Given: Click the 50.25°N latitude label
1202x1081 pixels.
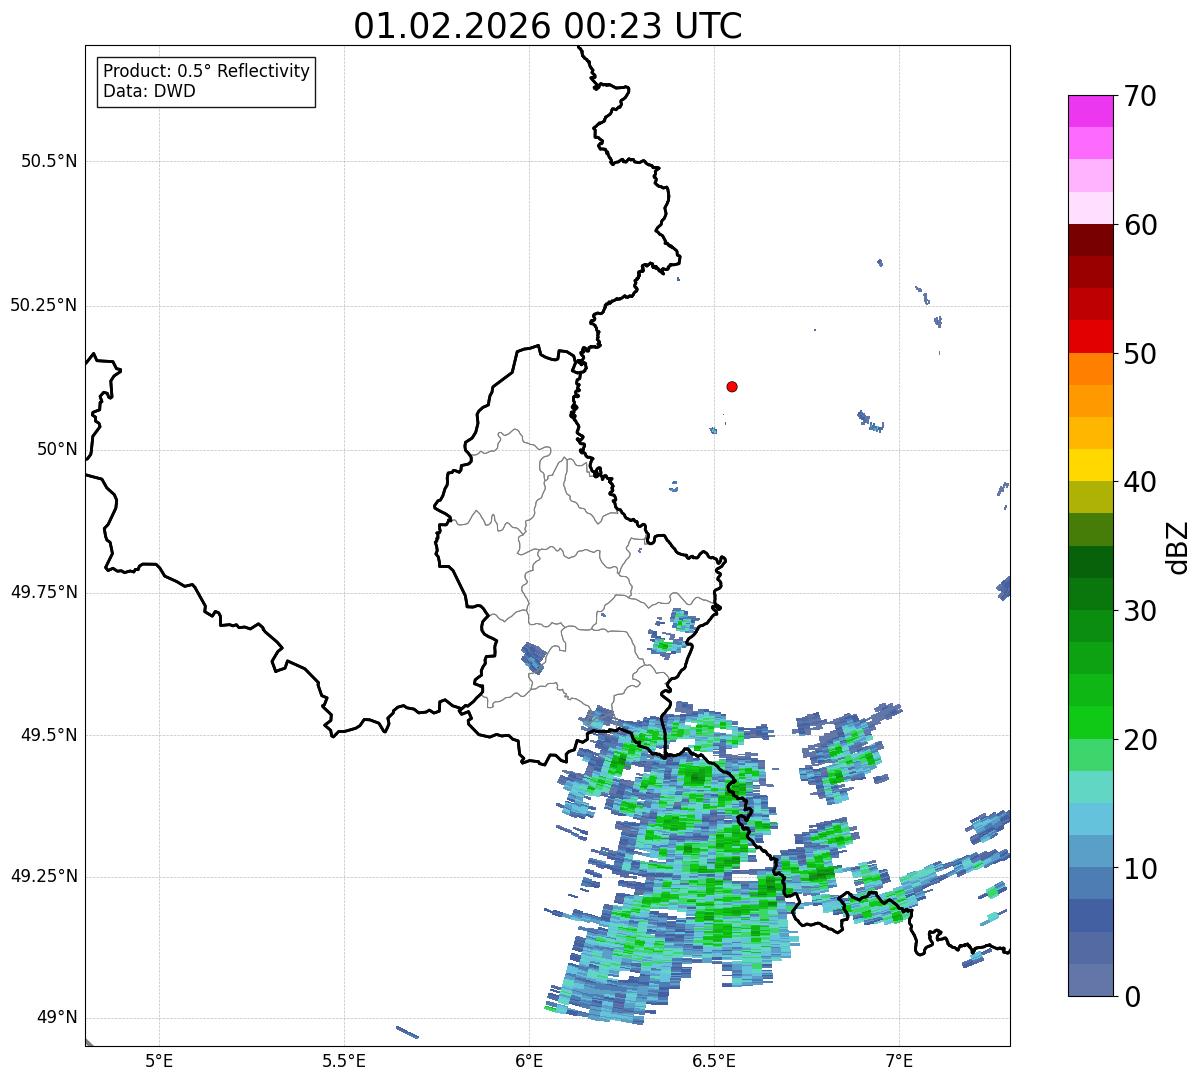Looking at the screenshot, I should click(x=44, y=305).
